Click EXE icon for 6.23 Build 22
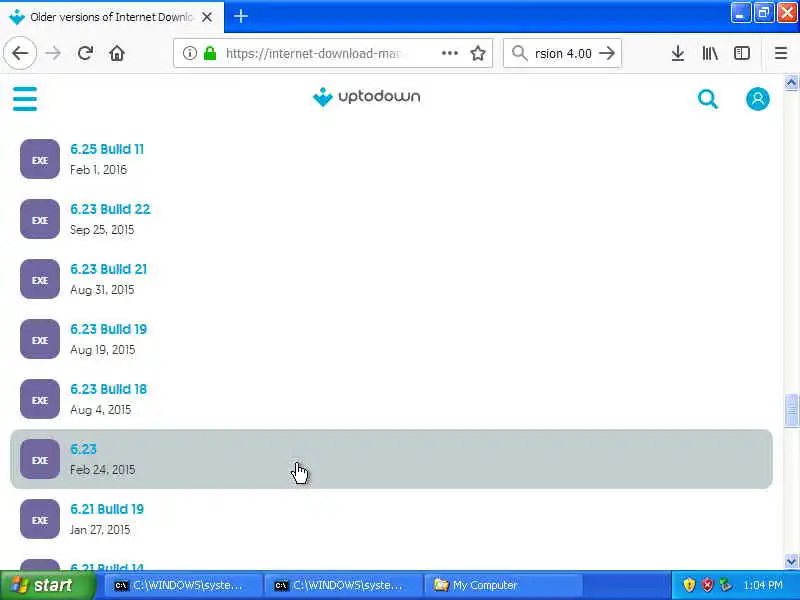 (40, 219)
